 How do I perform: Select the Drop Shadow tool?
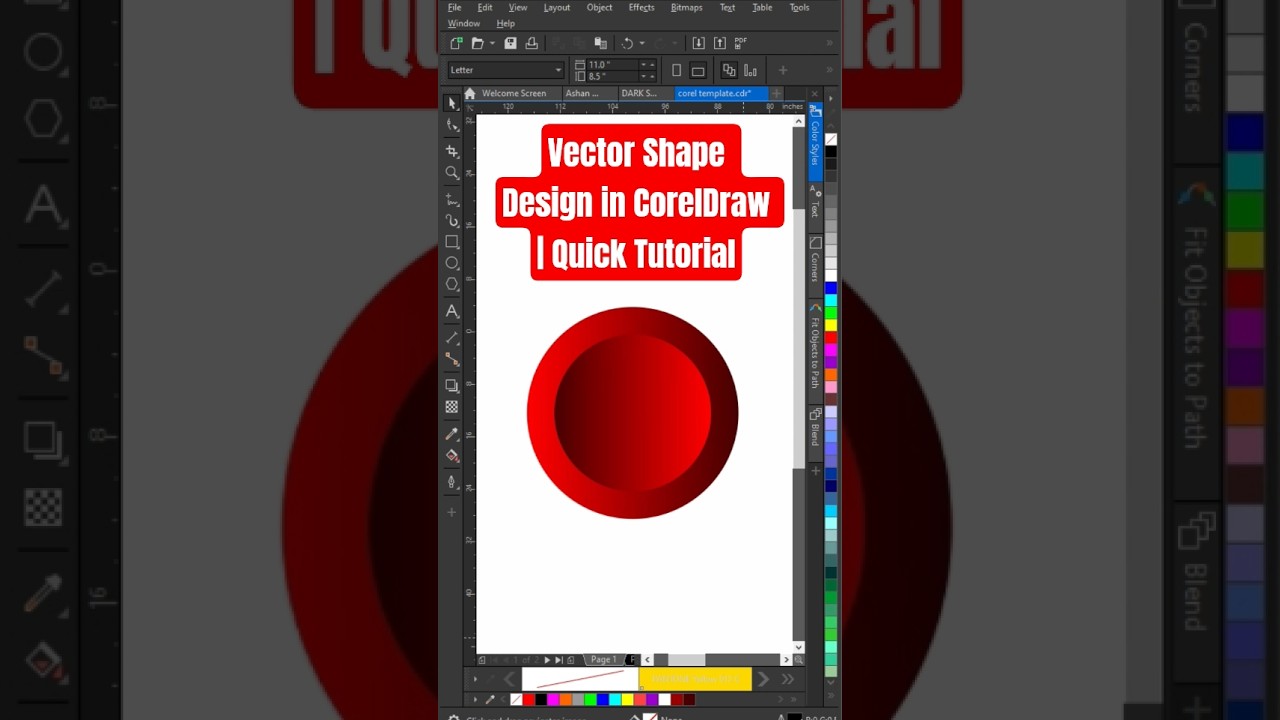click(x=452, y=385)
